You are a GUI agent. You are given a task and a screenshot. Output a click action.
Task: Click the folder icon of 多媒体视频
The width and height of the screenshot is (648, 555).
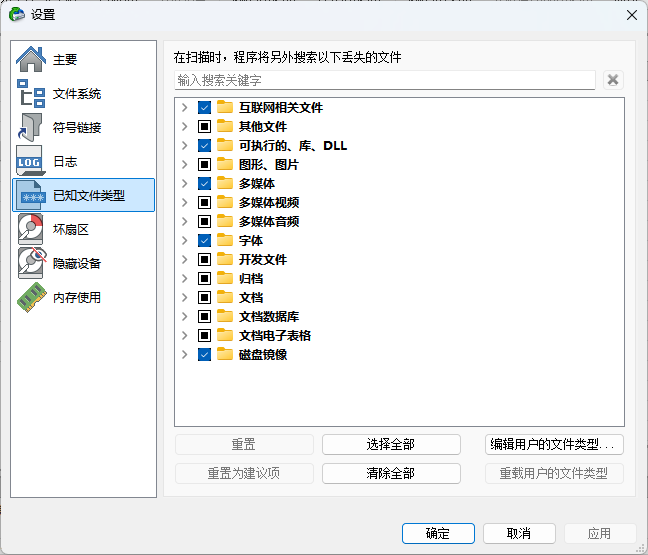pos(225,202)
